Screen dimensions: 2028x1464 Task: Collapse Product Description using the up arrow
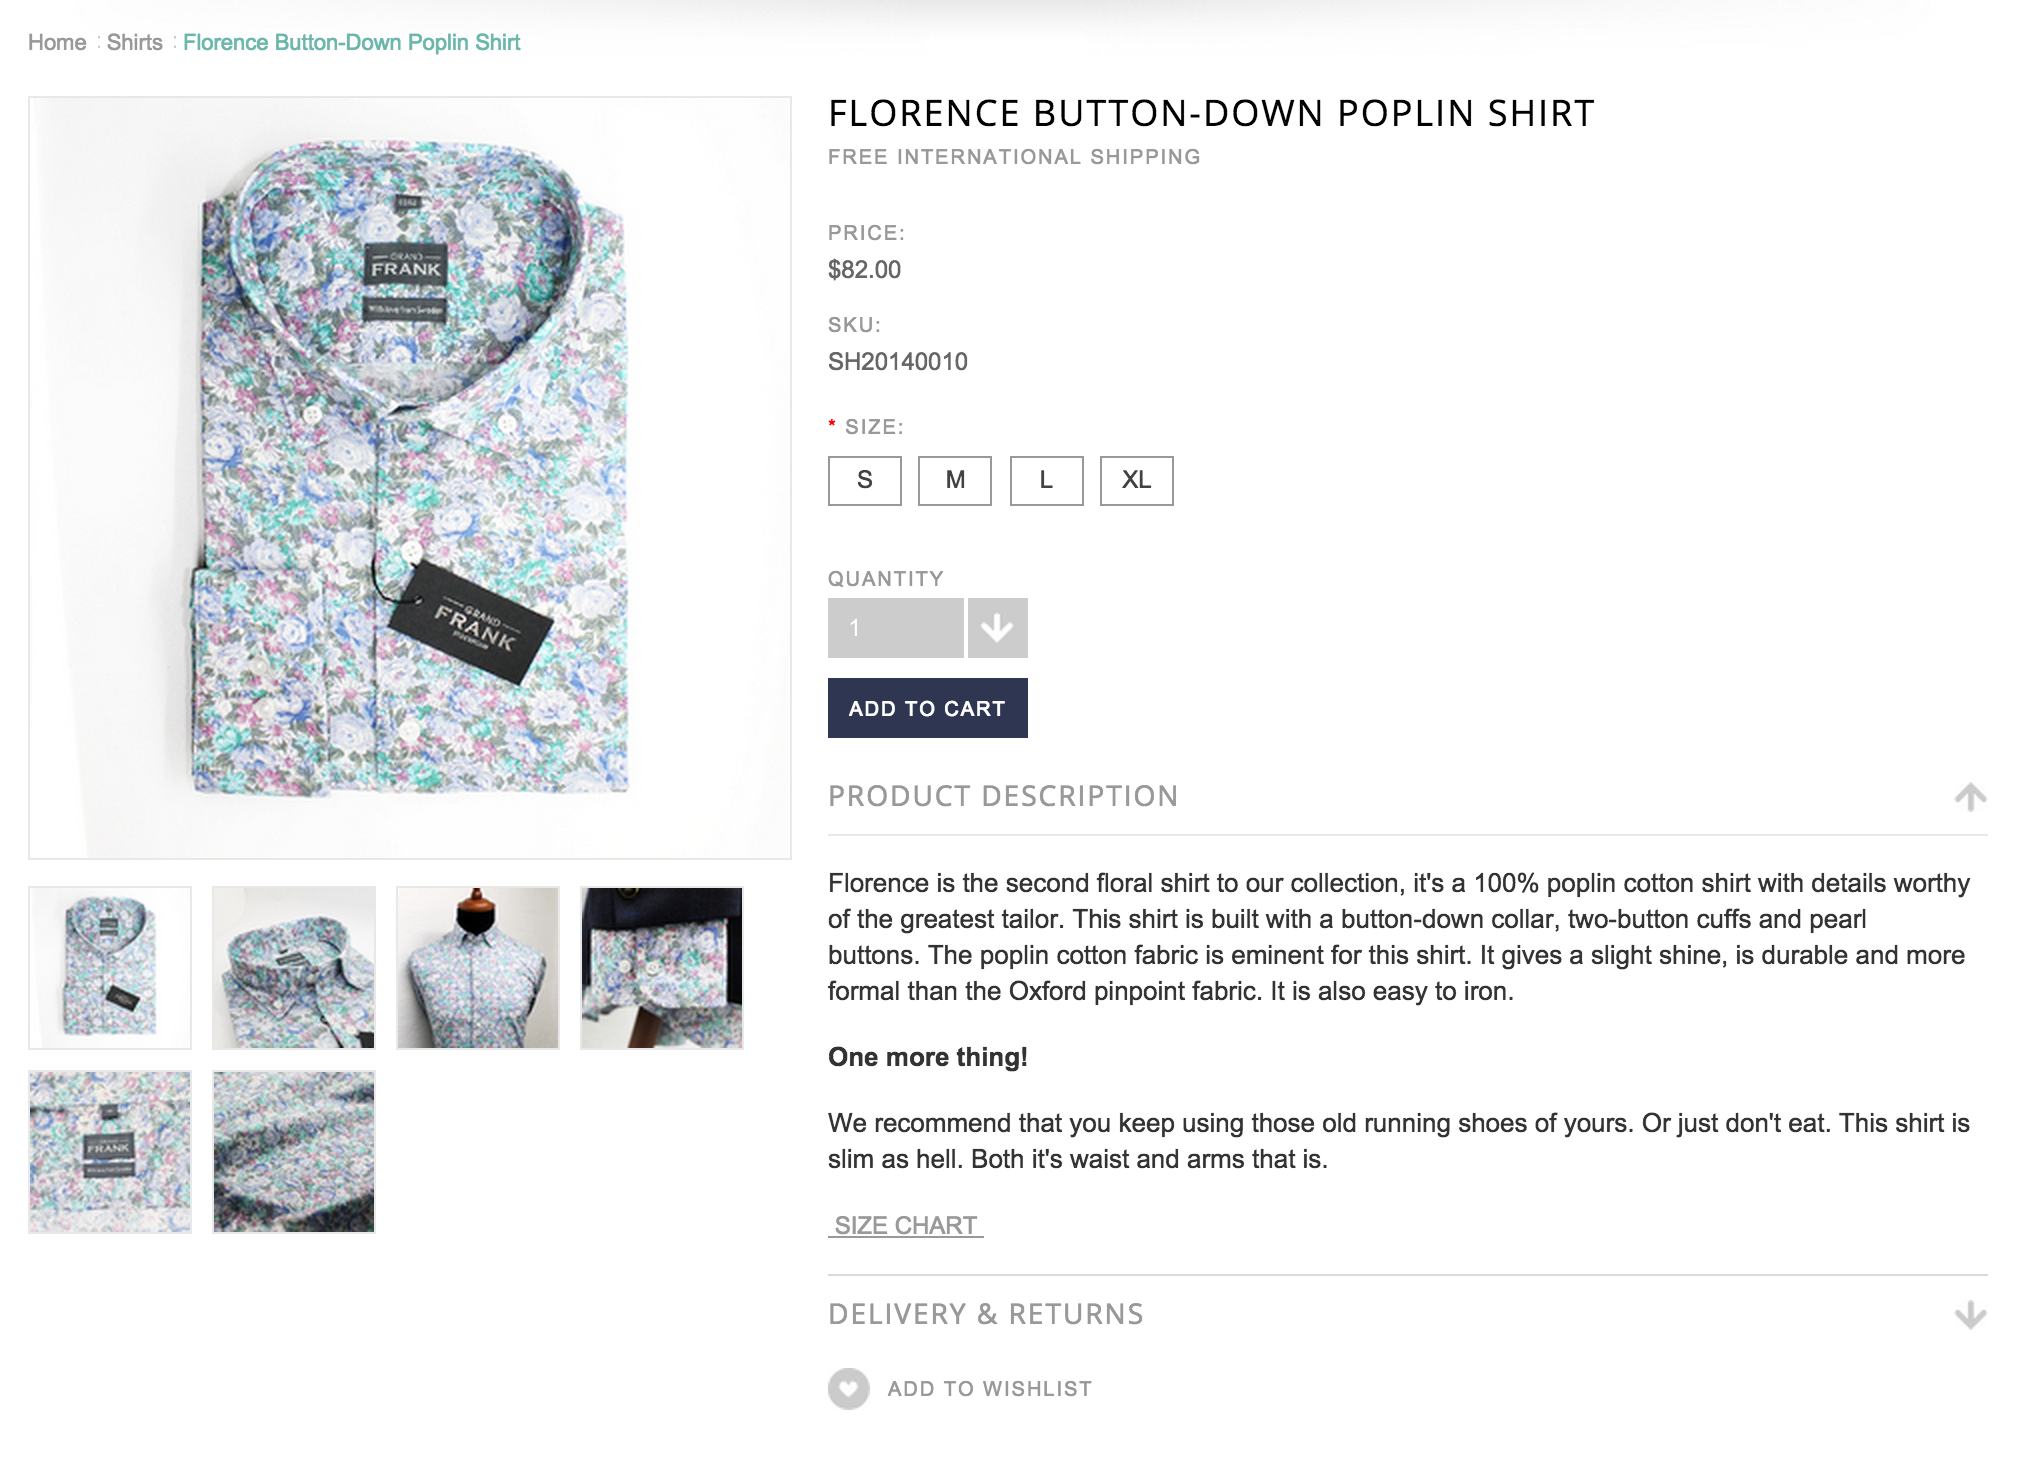(x=1969, y=797)
